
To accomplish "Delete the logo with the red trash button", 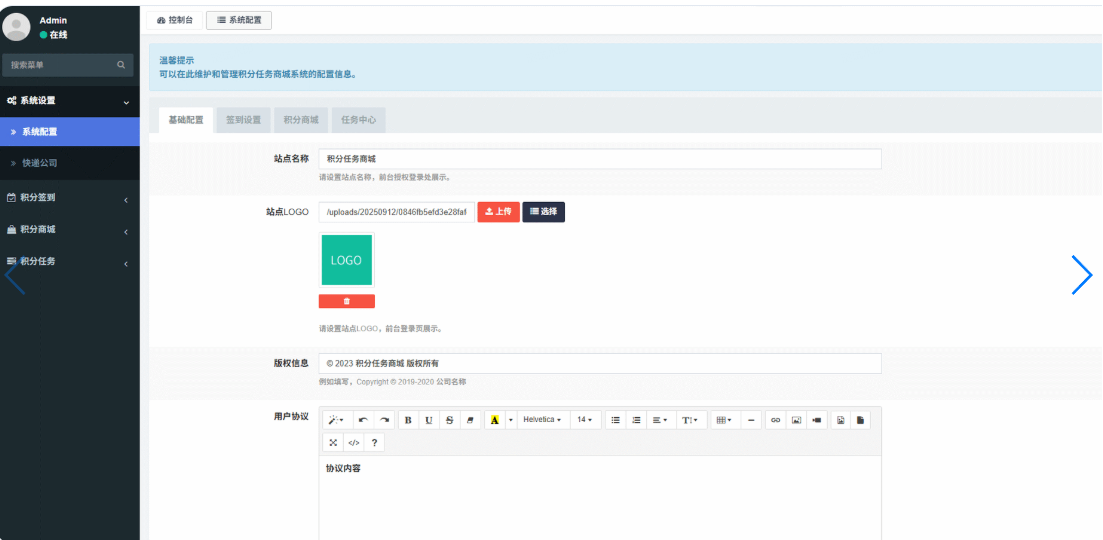I will [x=346, y=301].
